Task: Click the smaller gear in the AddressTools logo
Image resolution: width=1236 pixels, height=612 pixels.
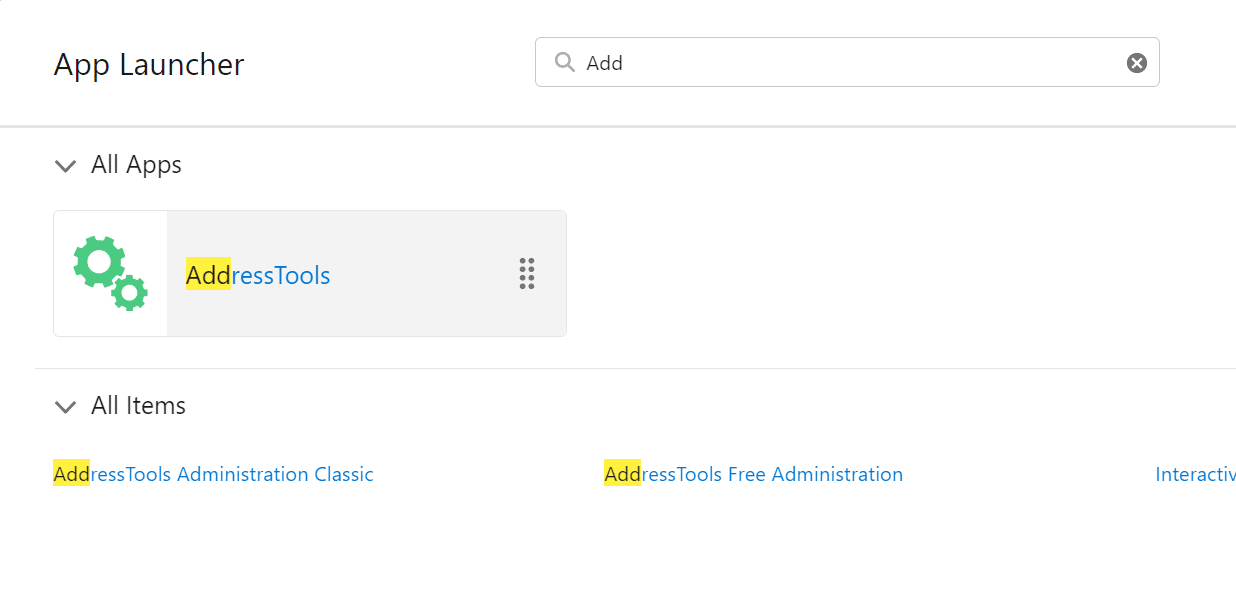Action: tap(130, 292)
